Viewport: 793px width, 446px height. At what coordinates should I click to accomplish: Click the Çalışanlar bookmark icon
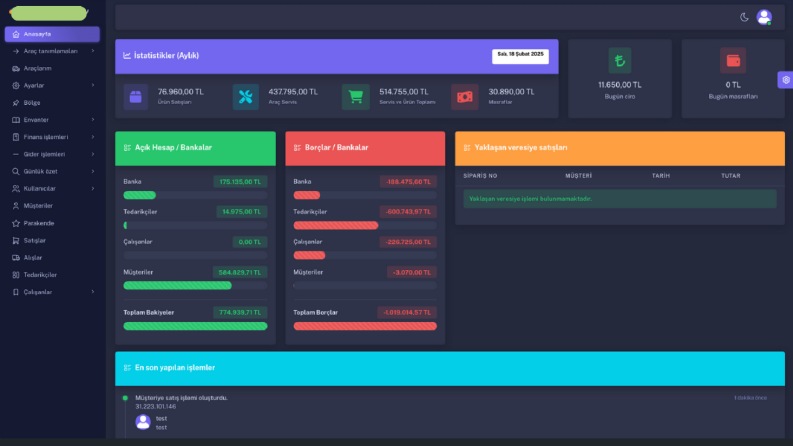[x=16, y=292]
